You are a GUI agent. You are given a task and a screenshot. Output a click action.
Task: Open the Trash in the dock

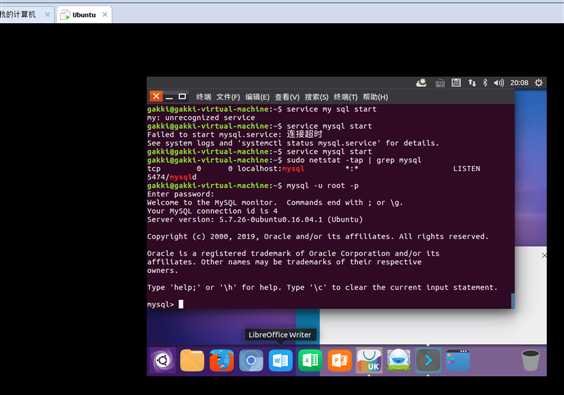tap(531, 360)
